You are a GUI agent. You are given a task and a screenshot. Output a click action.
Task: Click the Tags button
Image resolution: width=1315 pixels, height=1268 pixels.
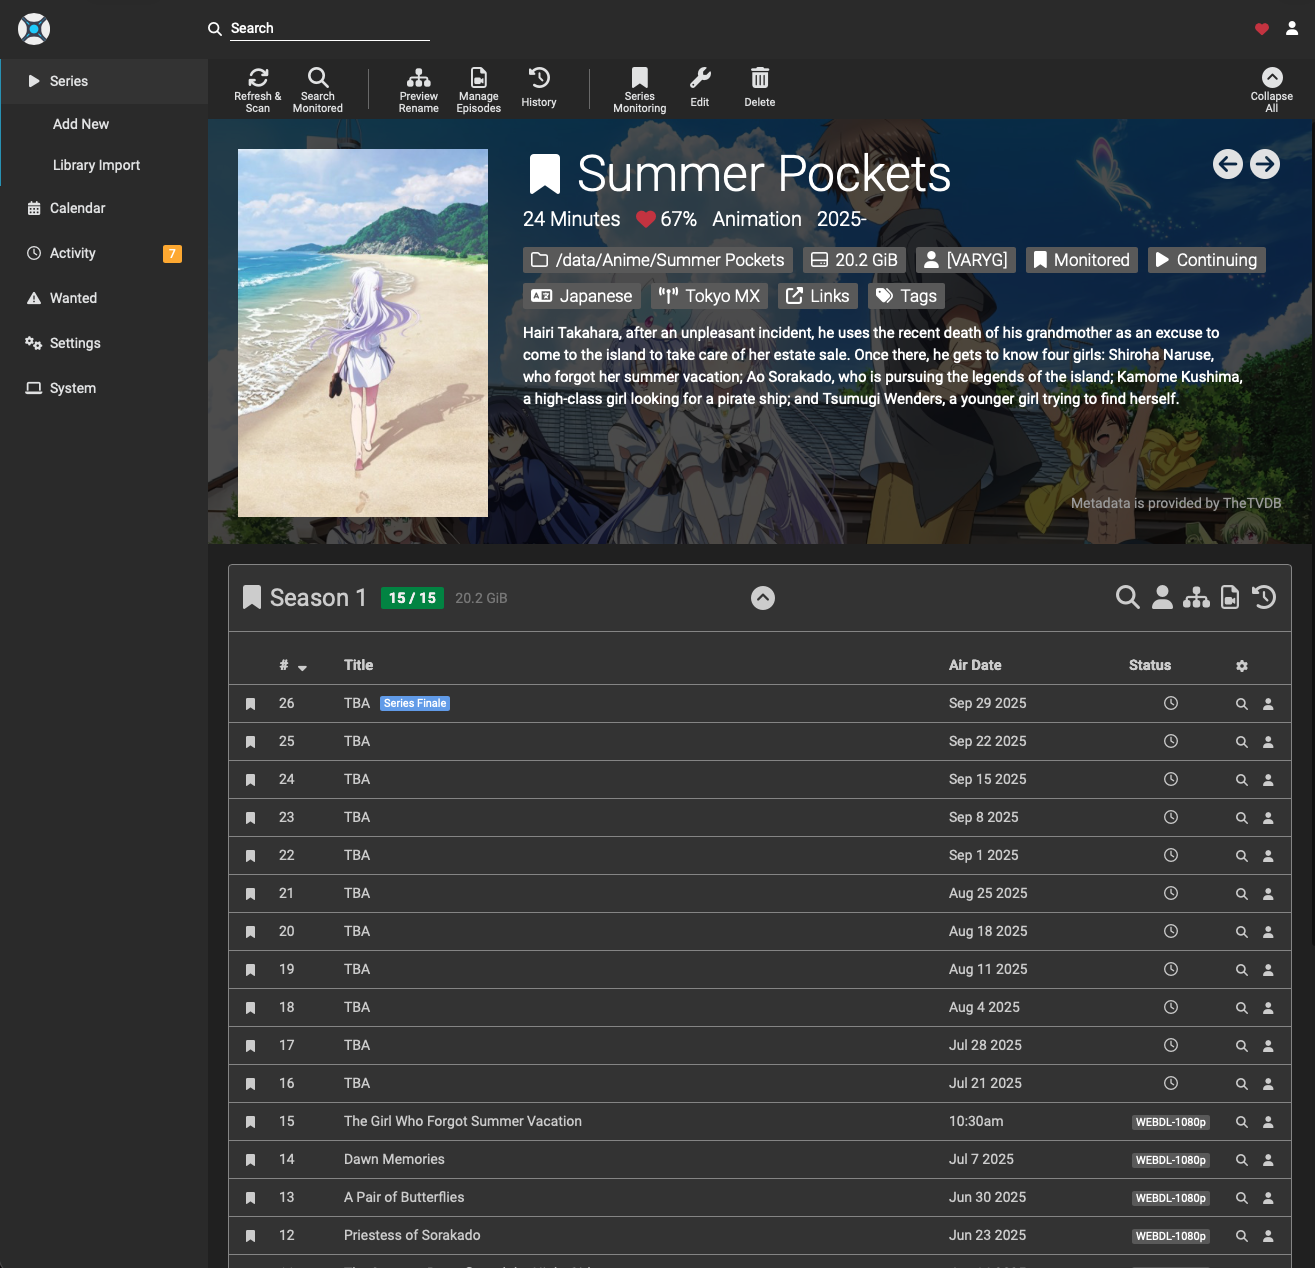click(x=906, y=296)
